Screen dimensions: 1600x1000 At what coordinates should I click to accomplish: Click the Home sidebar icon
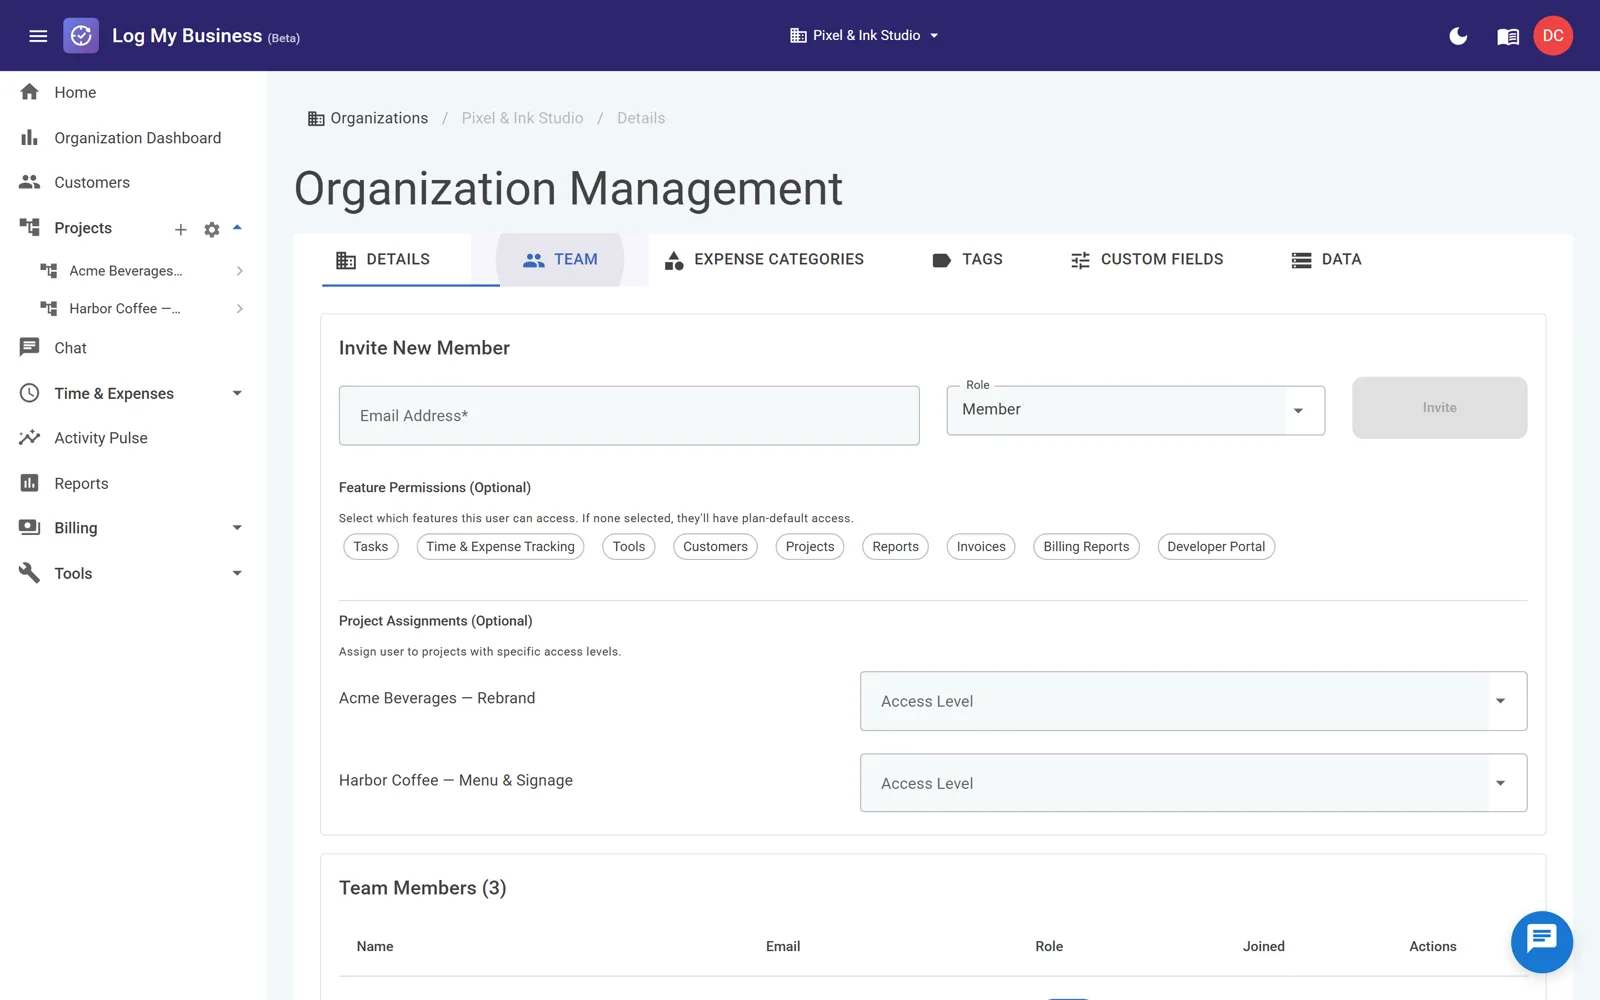tap(30, 92)
